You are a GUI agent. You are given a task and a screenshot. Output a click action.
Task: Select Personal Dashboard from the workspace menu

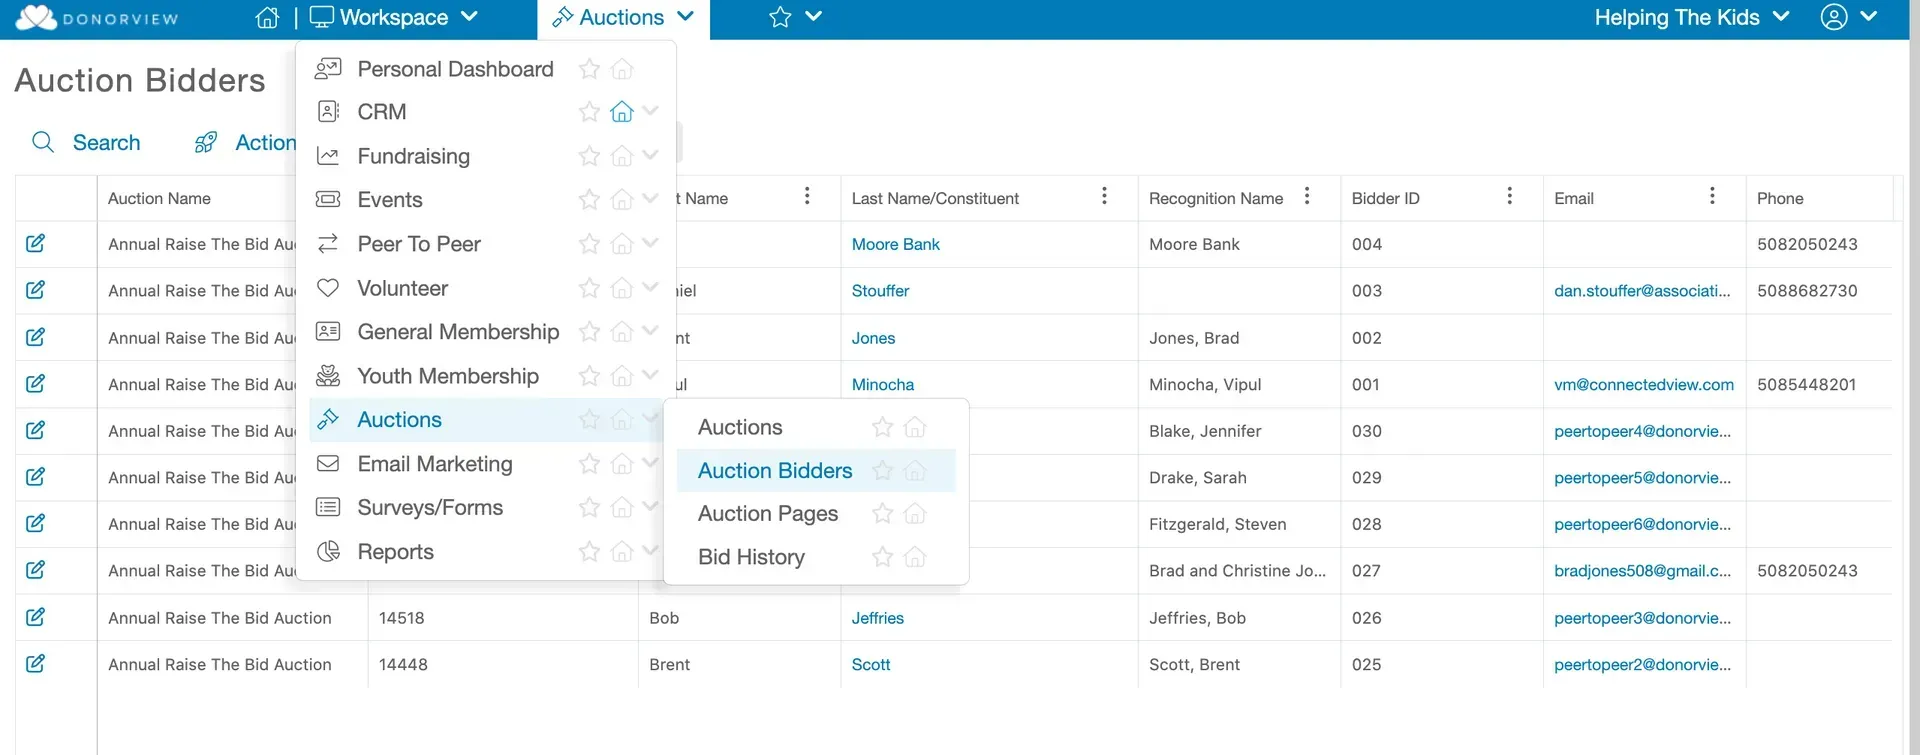pos(455,69)
